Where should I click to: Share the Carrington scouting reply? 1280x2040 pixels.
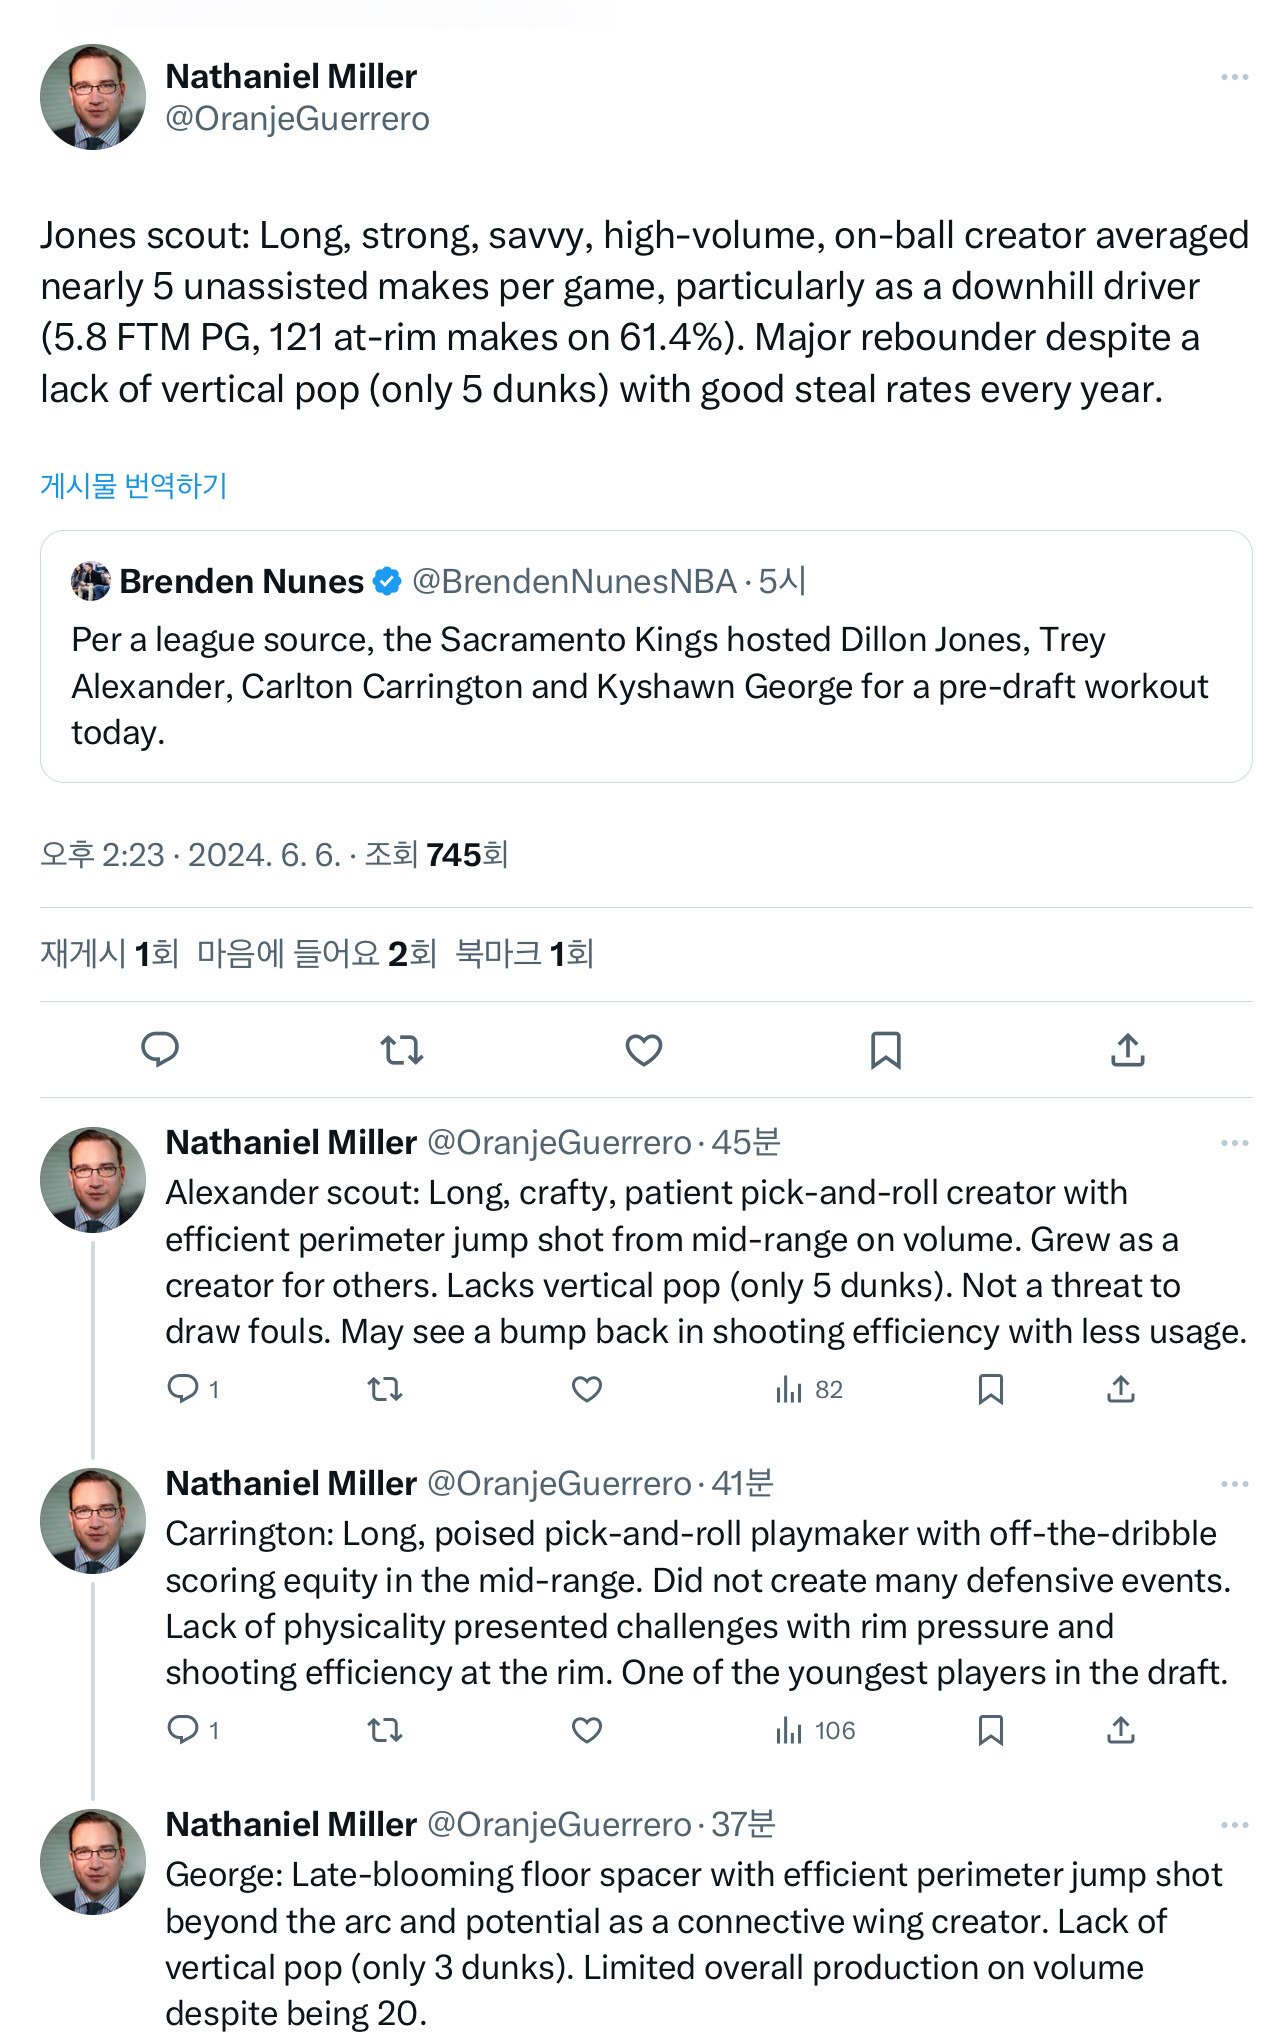1121,1730
